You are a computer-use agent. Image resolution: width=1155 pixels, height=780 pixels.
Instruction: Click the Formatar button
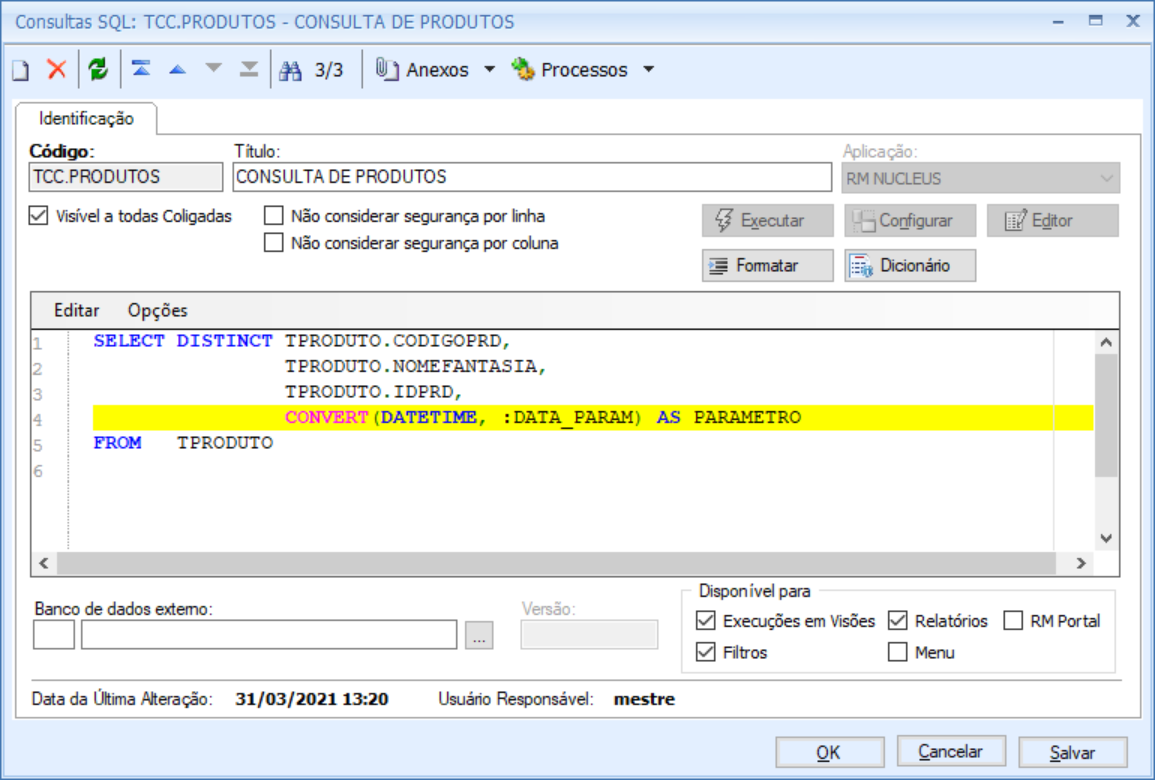click(768, 265)
